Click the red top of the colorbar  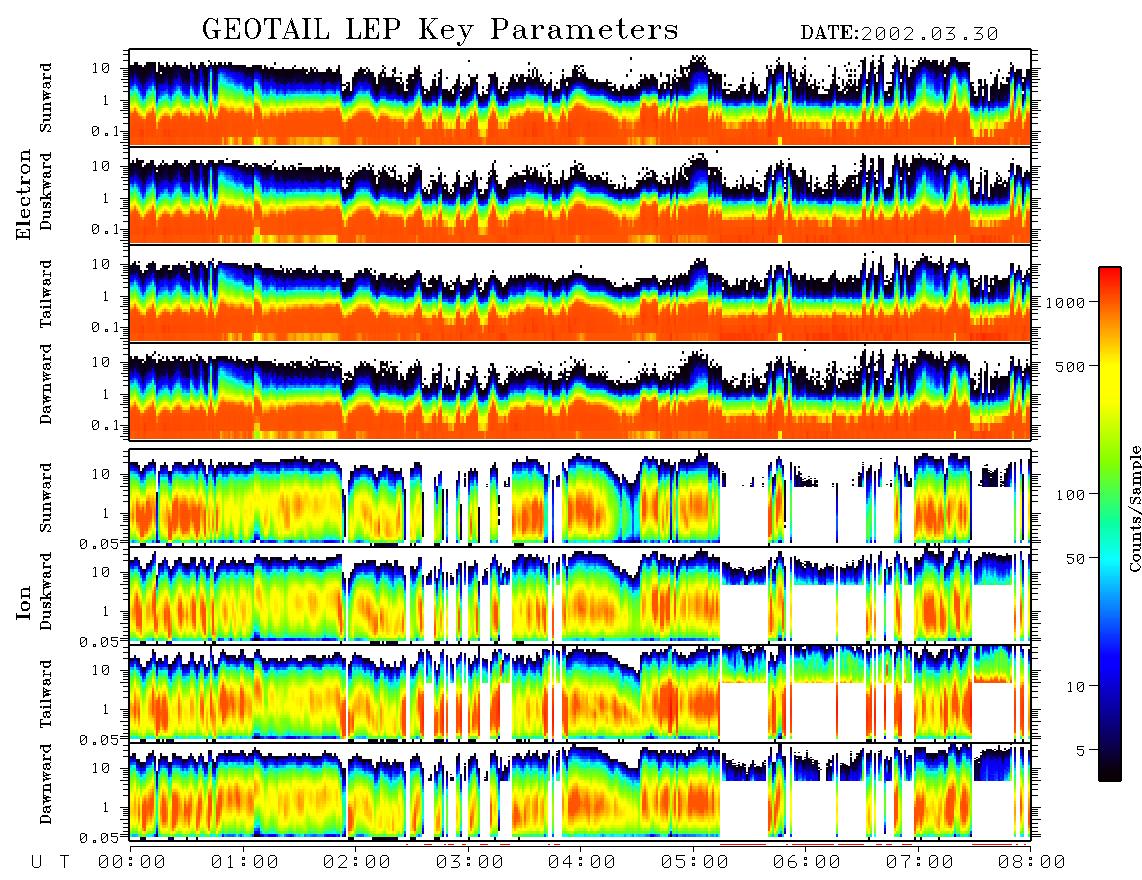pos(1110,275)
